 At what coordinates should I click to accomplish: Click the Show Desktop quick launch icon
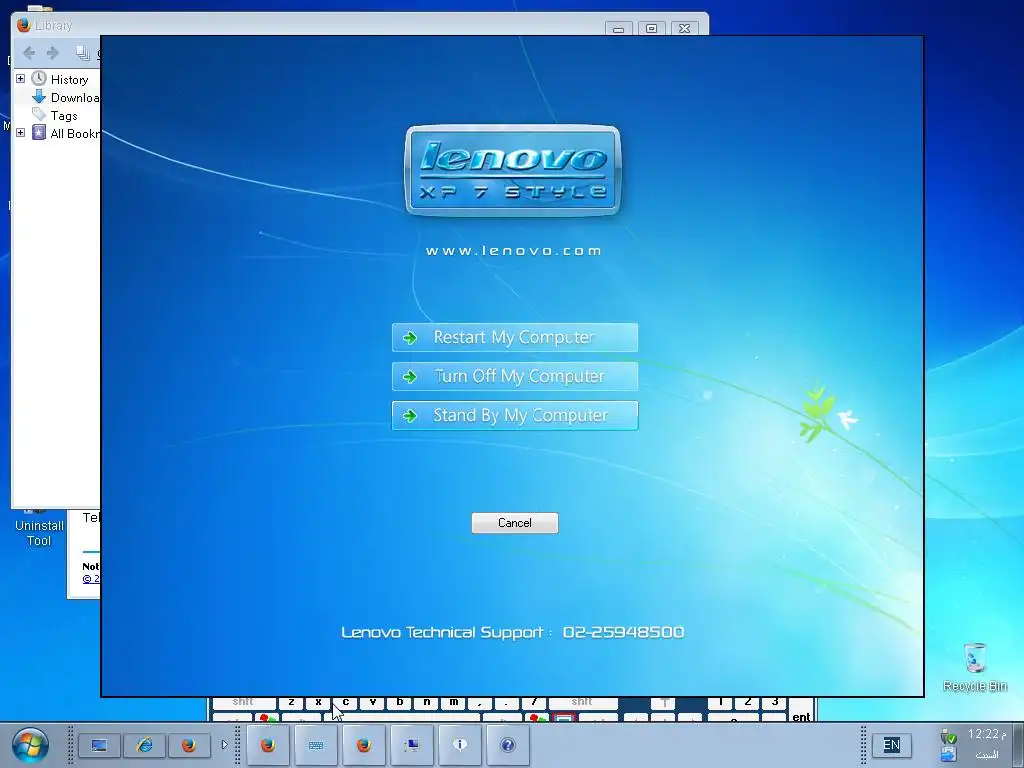(x=99, y=745)
